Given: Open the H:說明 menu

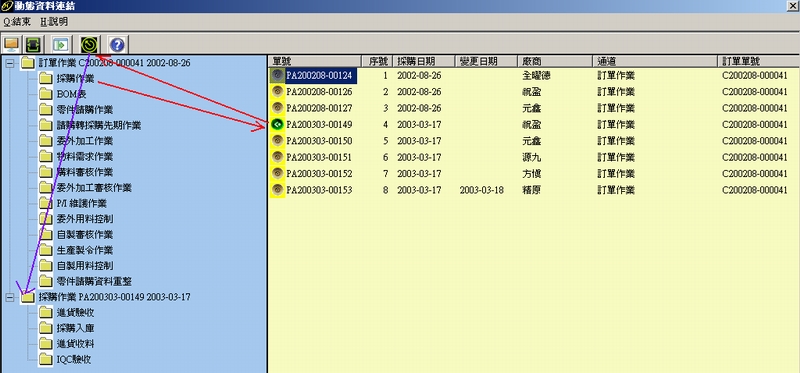Looking at the screenshot, I should [x=54, y=22].
